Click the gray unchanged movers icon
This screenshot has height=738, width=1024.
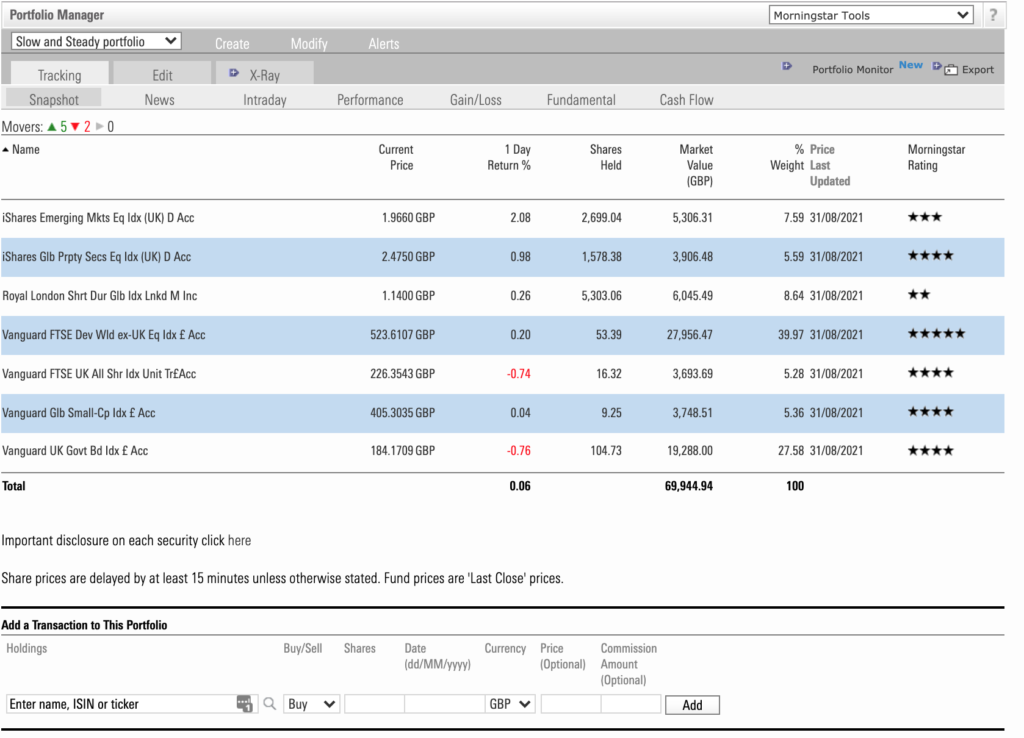pos(100,126)
